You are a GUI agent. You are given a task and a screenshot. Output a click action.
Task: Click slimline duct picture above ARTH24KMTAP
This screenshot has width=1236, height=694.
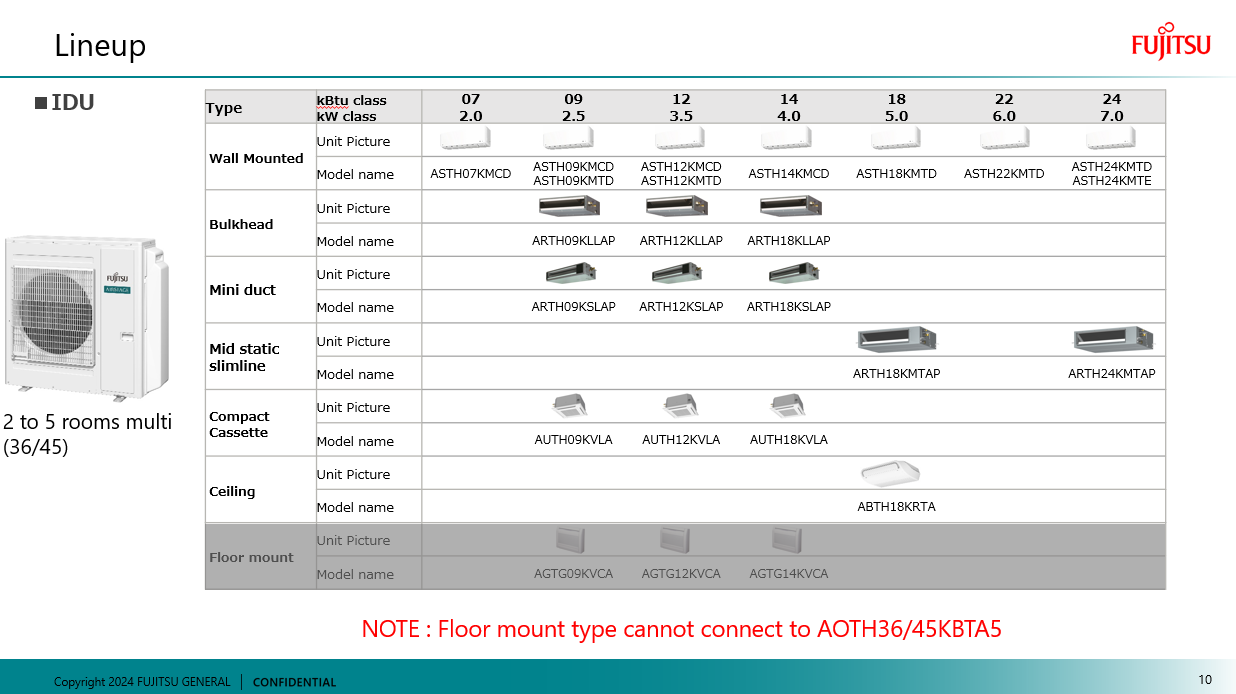point(1113,339)
